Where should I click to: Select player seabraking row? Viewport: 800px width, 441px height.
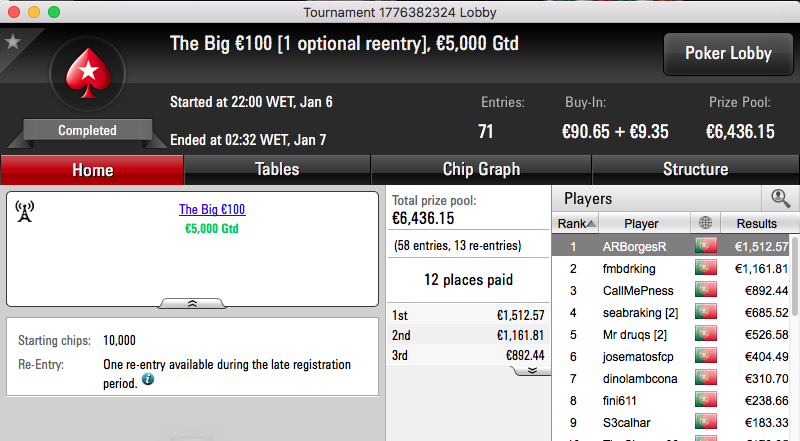click(671, 312)
